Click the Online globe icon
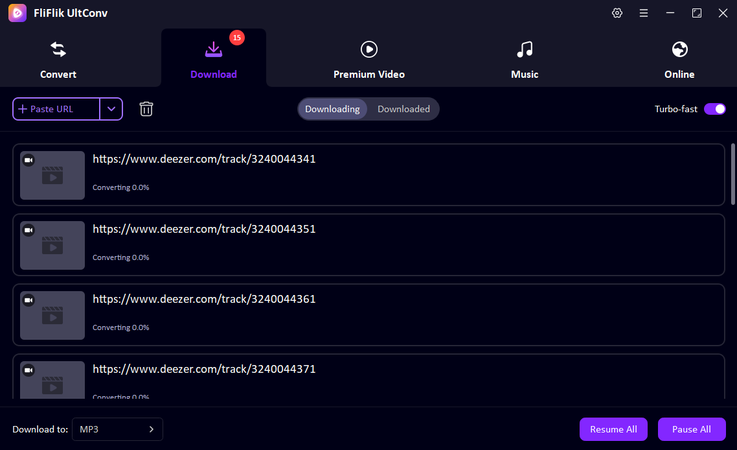 680,49
